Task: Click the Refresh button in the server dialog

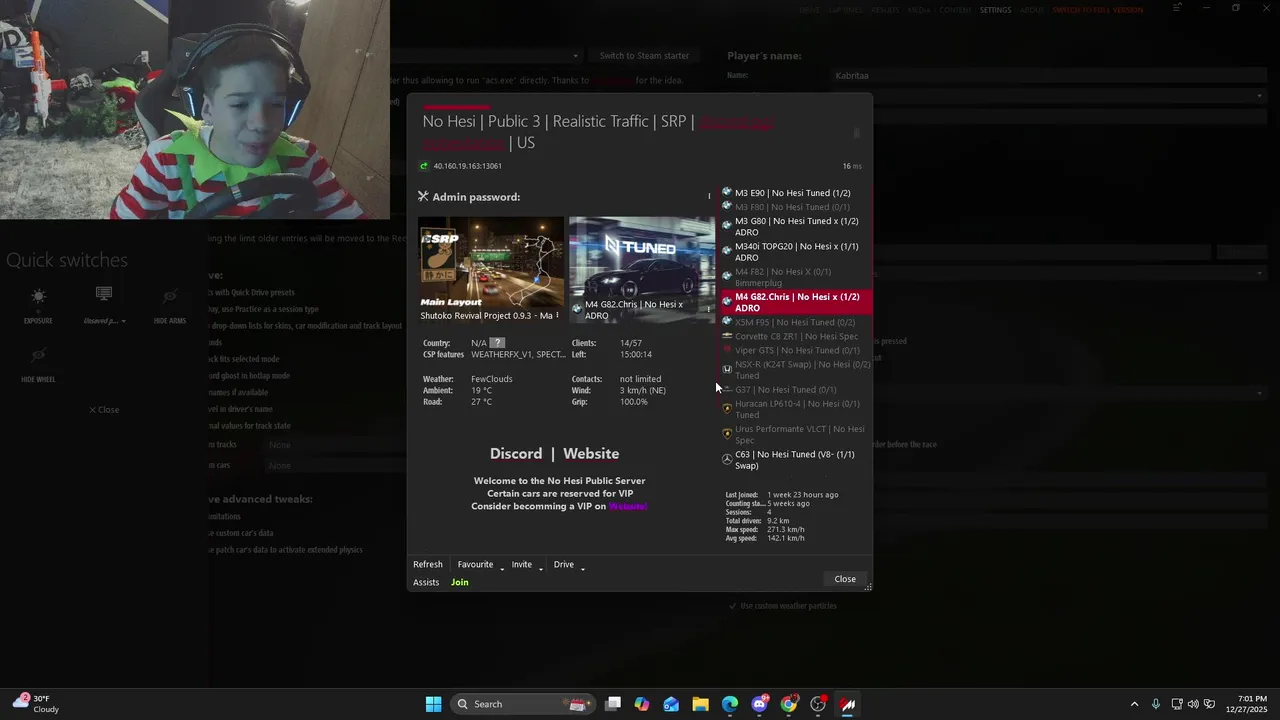Action: coord(428,564)
